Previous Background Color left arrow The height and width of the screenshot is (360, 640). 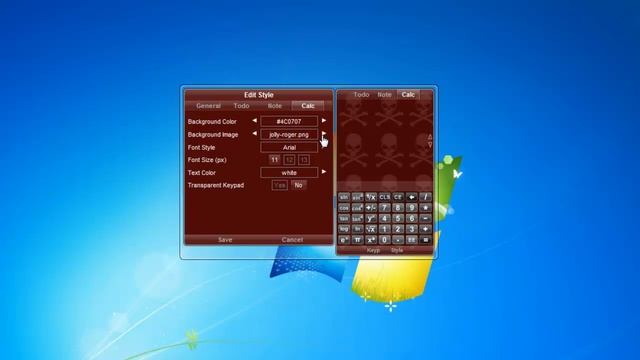tap(255, 120)
